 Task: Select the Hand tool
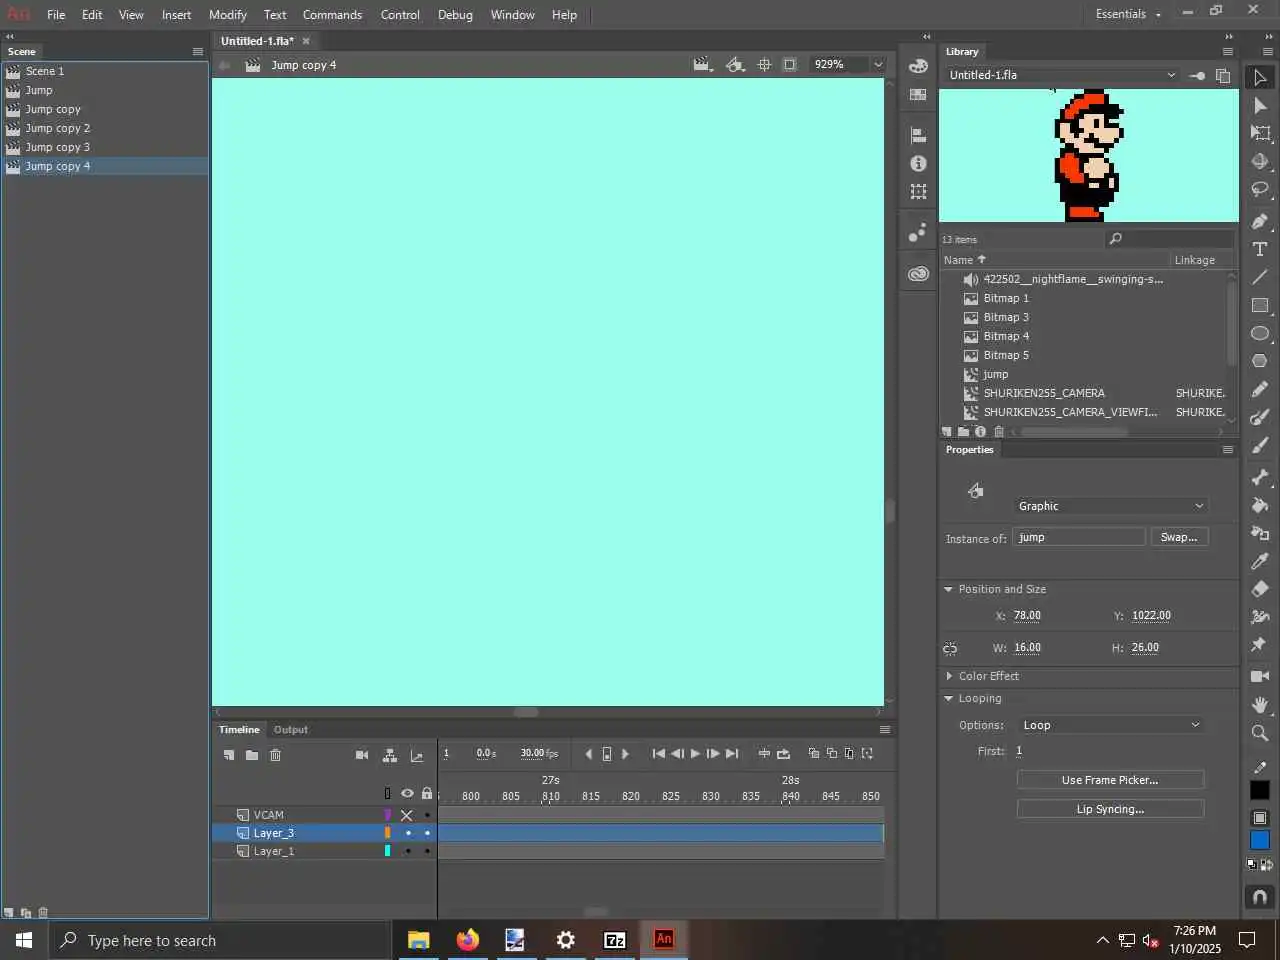tap(1260, 705)
